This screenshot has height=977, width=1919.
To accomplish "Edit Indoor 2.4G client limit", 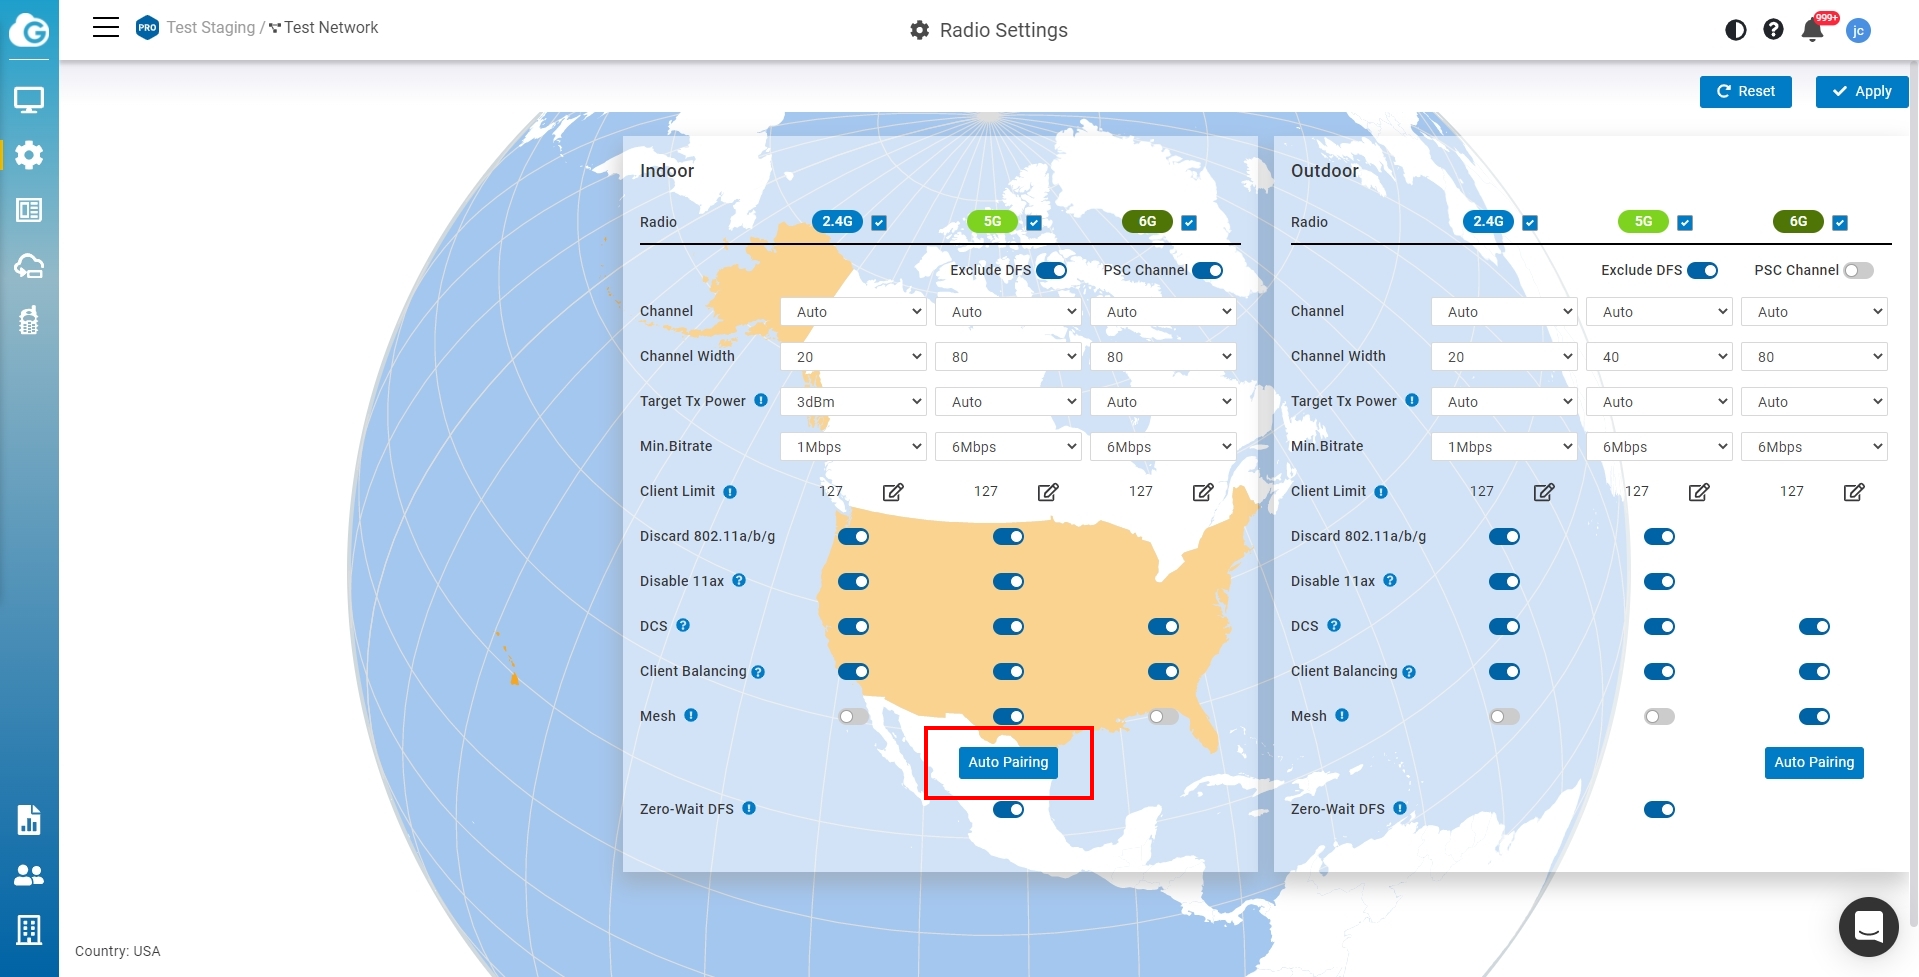I will tap(893, 492).
